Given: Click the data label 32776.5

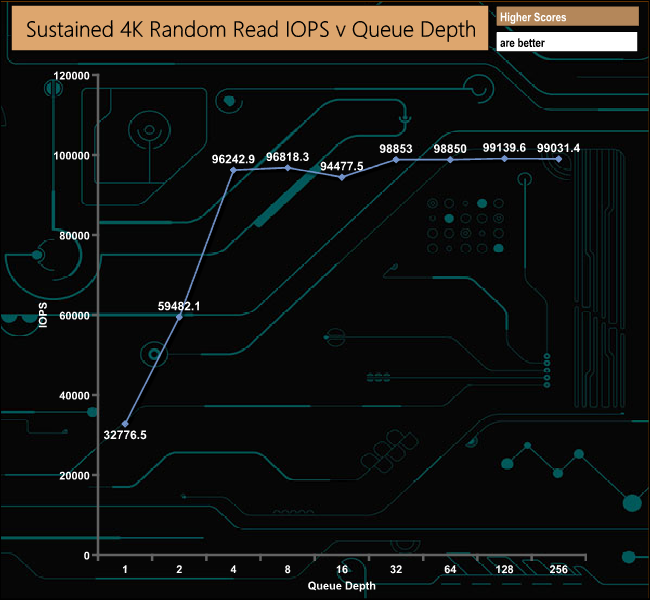Looking at the screenshot, I should point(125,435).
